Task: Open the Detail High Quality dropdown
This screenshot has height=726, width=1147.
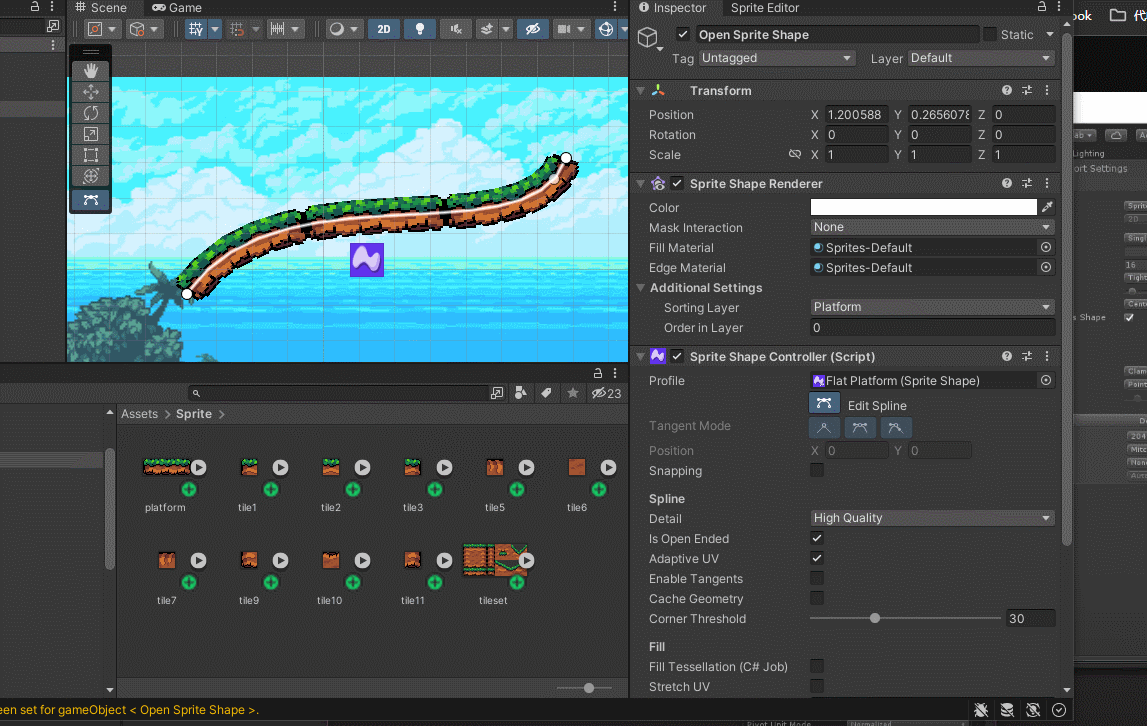Action: pyautogui.click(x=933, y=518)
